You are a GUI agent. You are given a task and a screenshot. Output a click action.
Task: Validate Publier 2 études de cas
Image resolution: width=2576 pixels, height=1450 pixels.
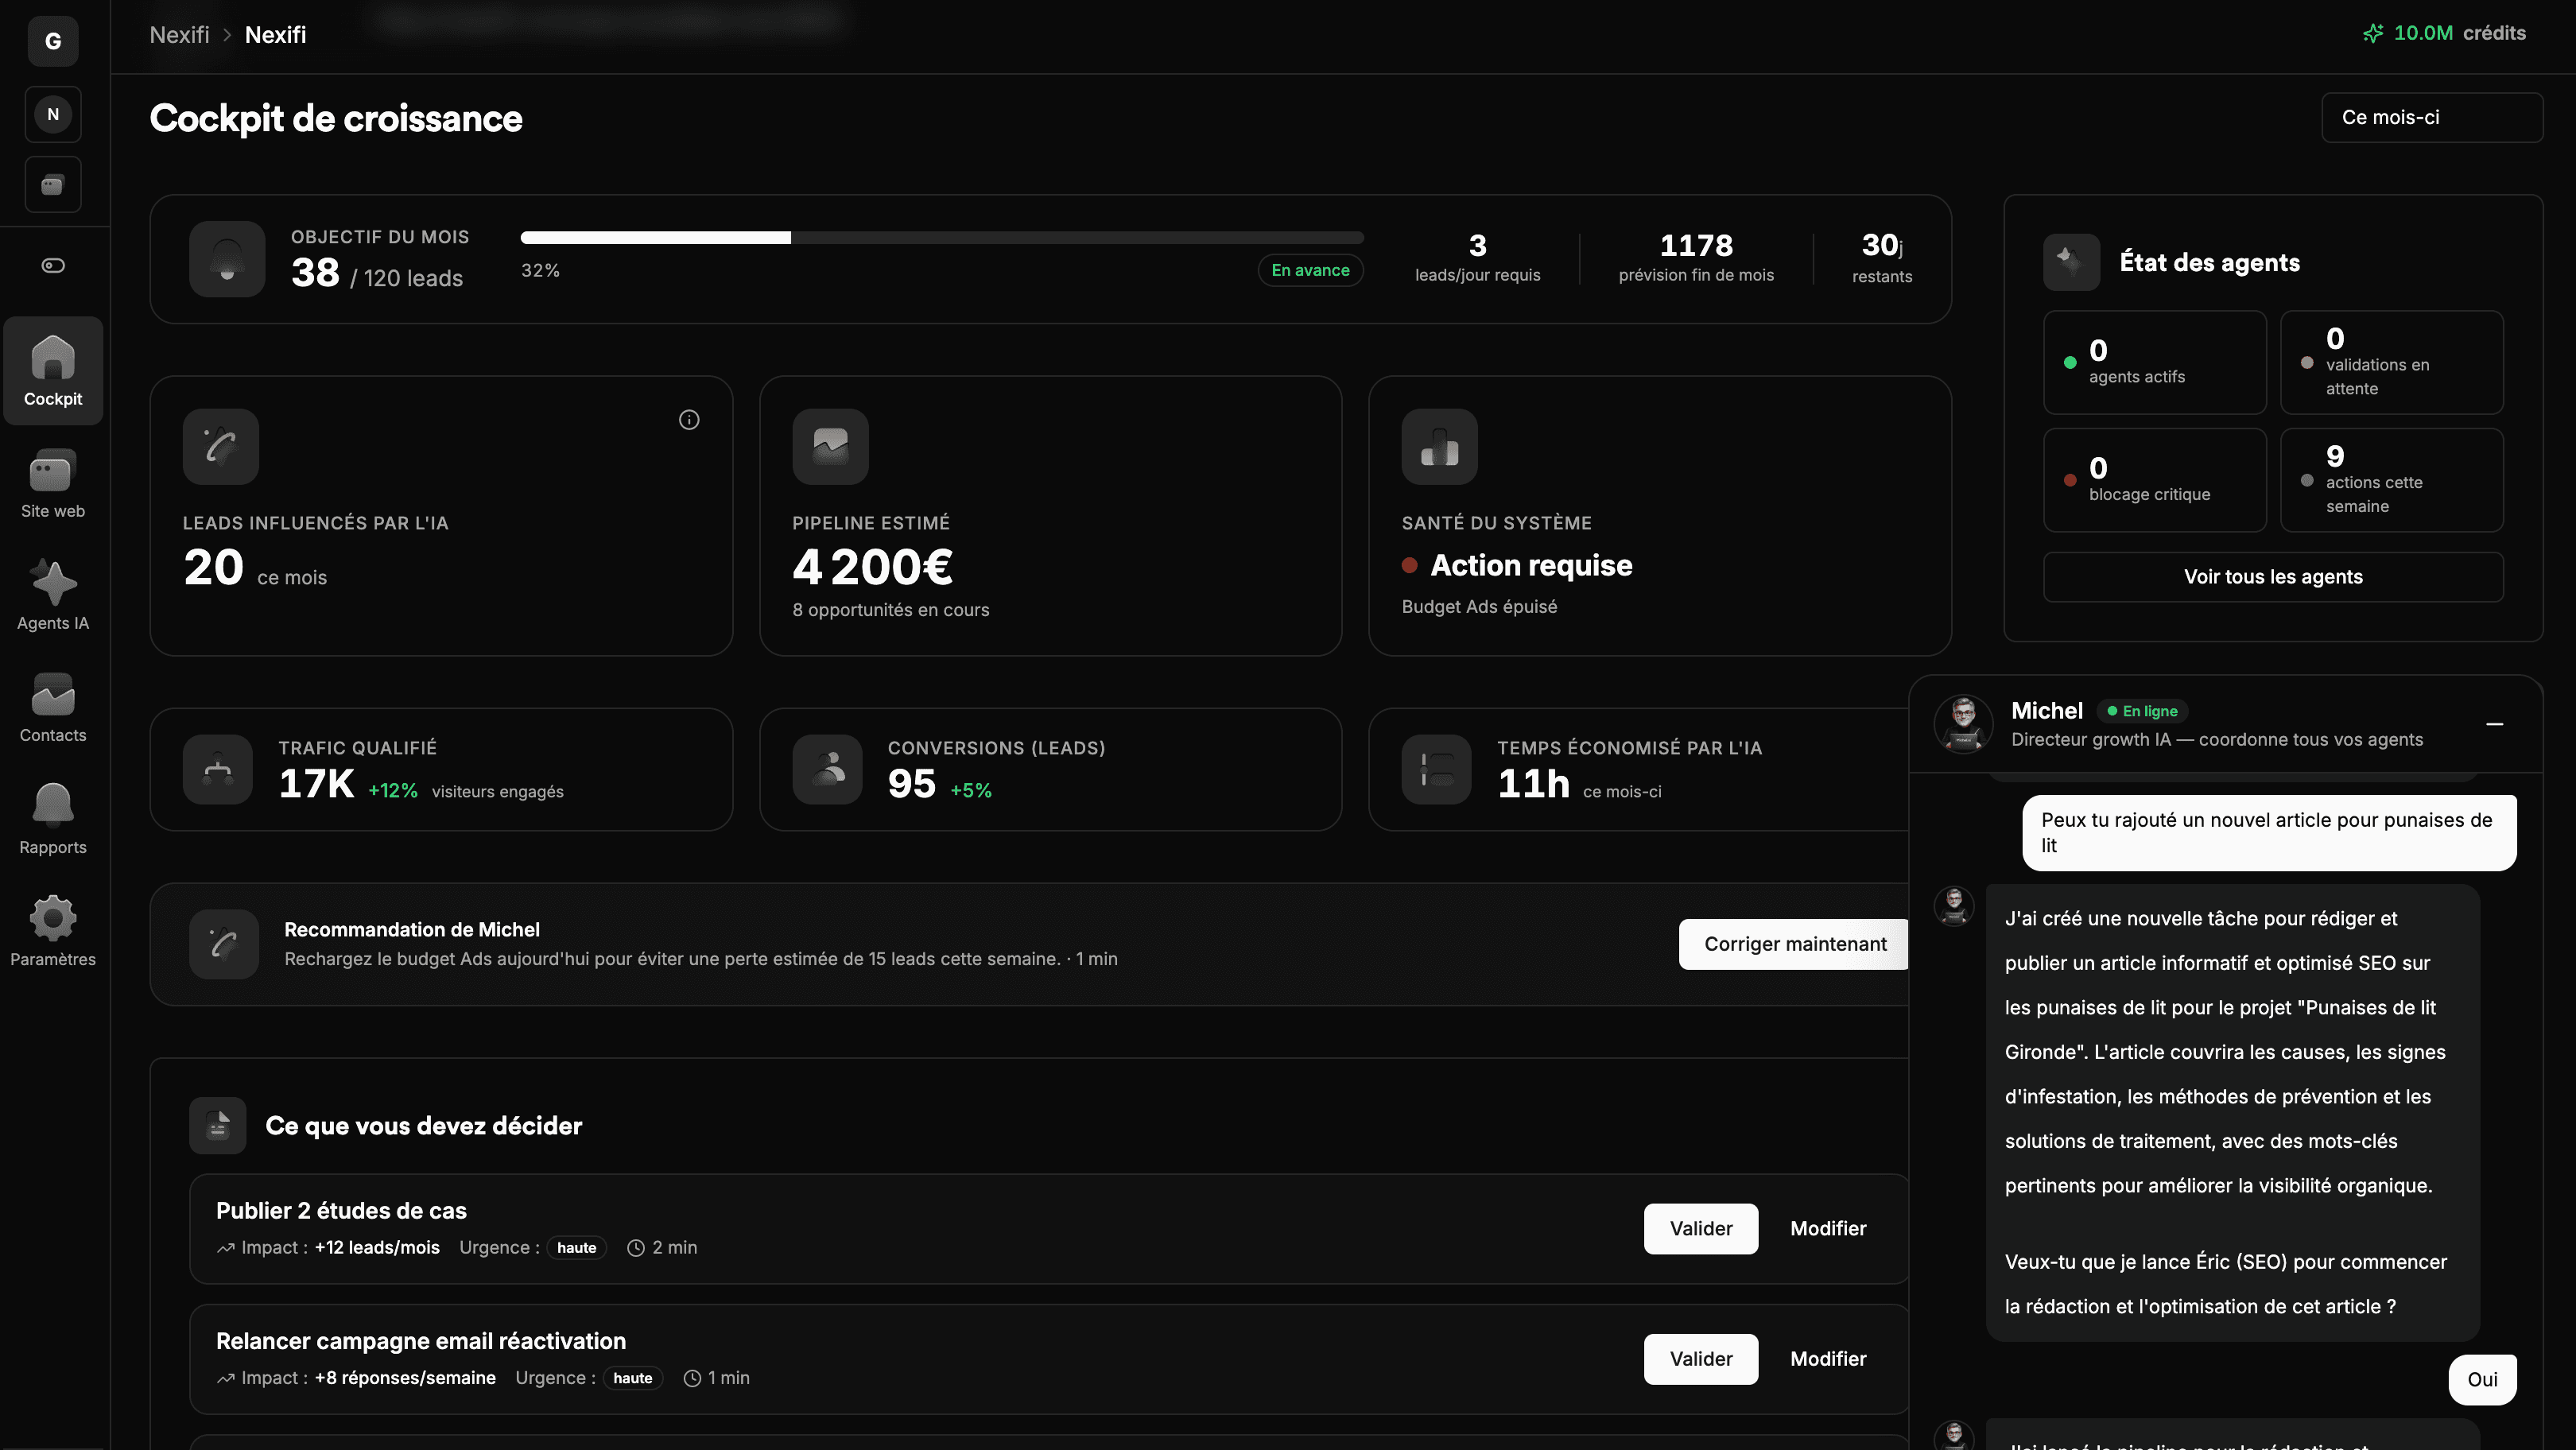pos(1700,1228)
